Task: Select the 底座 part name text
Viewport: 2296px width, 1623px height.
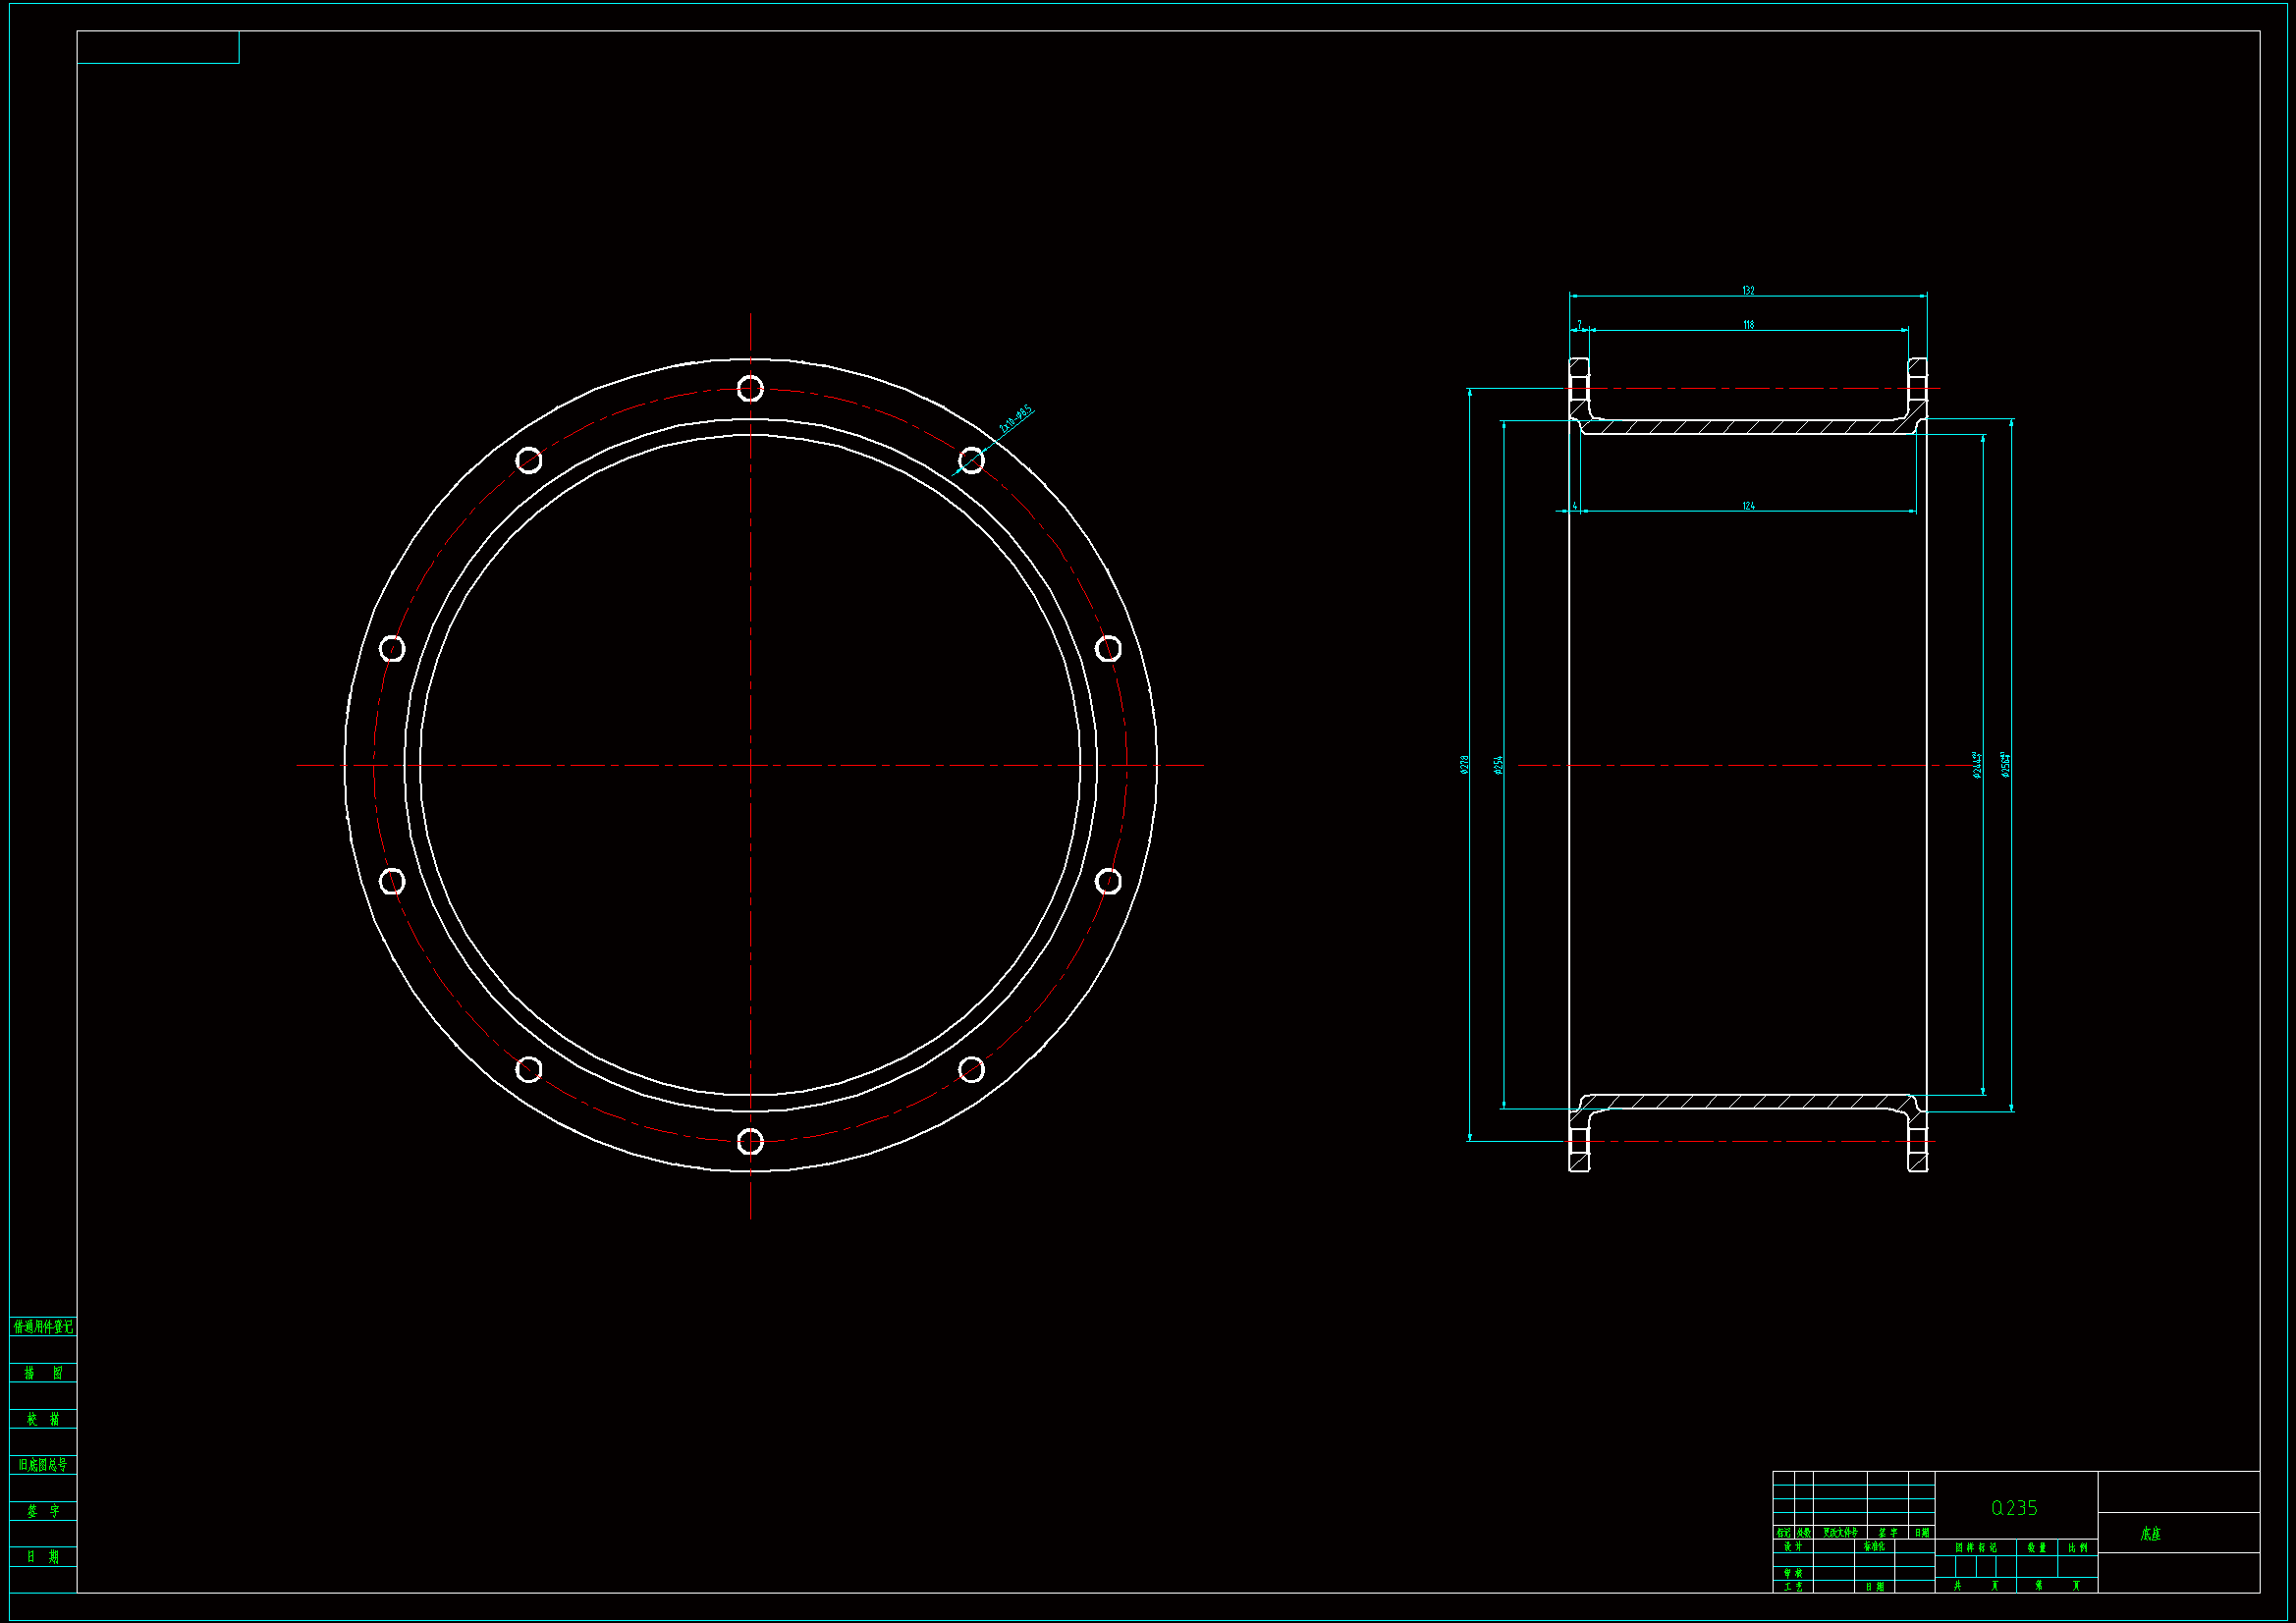Action: (x=2150, y=1534)
